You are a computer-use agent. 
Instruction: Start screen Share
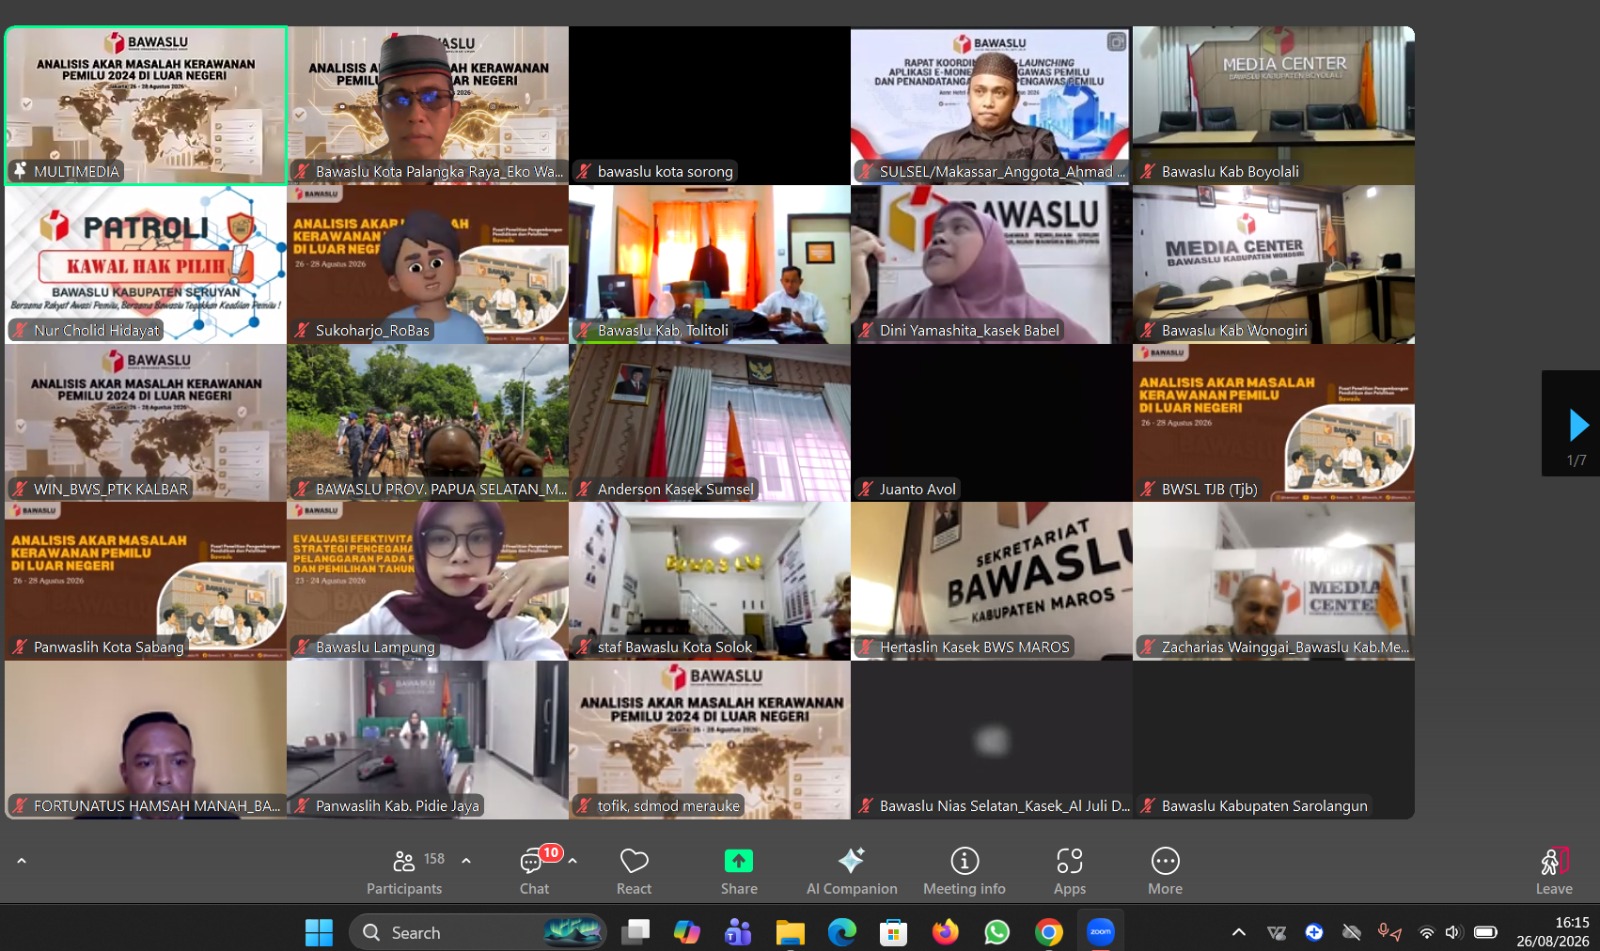point(739,871)
